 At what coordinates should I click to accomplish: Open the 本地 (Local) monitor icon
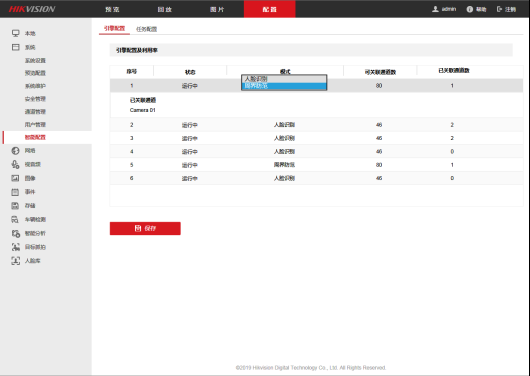click(16, 33)
